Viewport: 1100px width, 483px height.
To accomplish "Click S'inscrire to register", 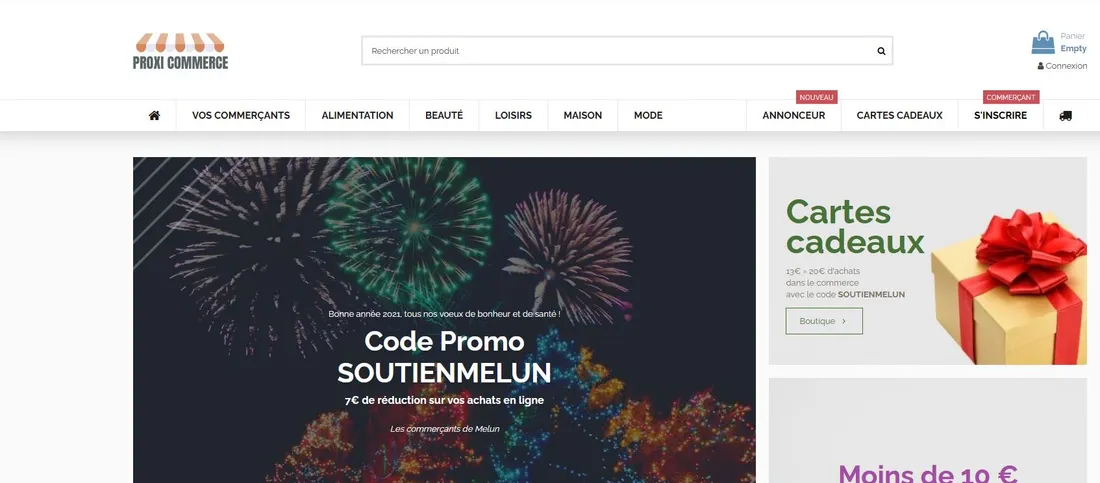I will 1000,116.
